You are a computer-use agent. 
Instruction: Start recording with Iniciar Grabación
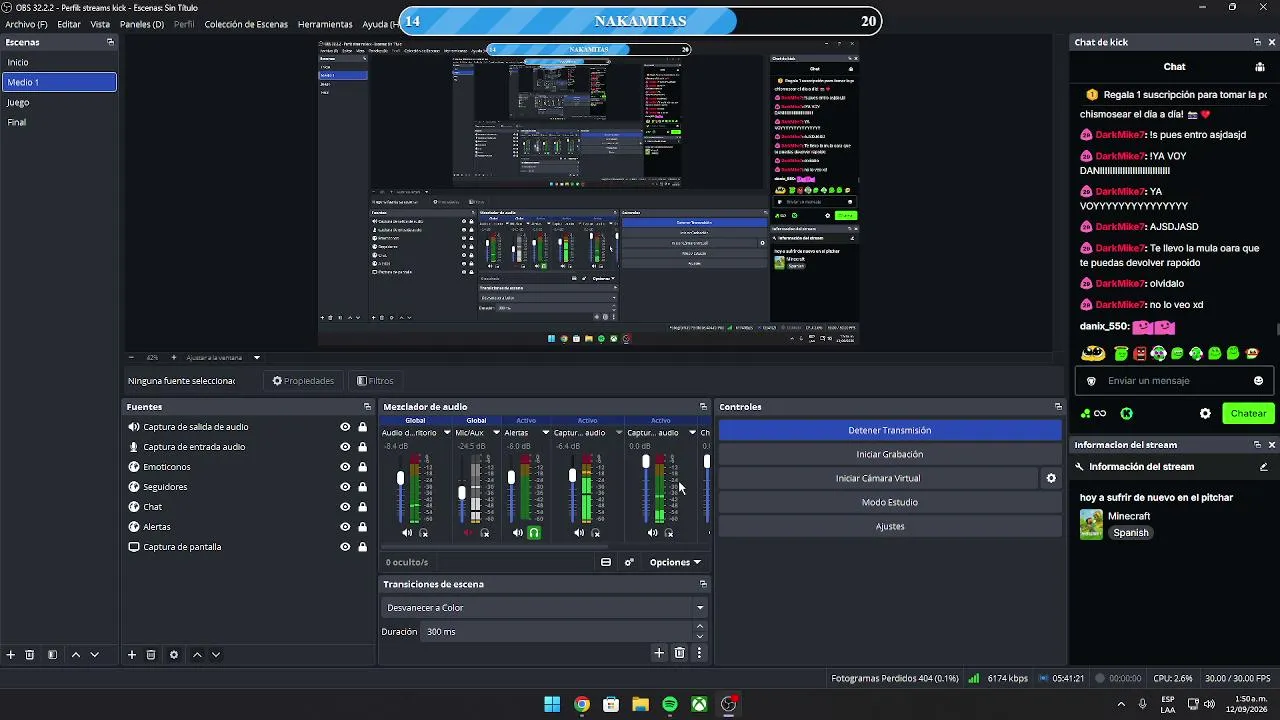[x=890, y=454]
